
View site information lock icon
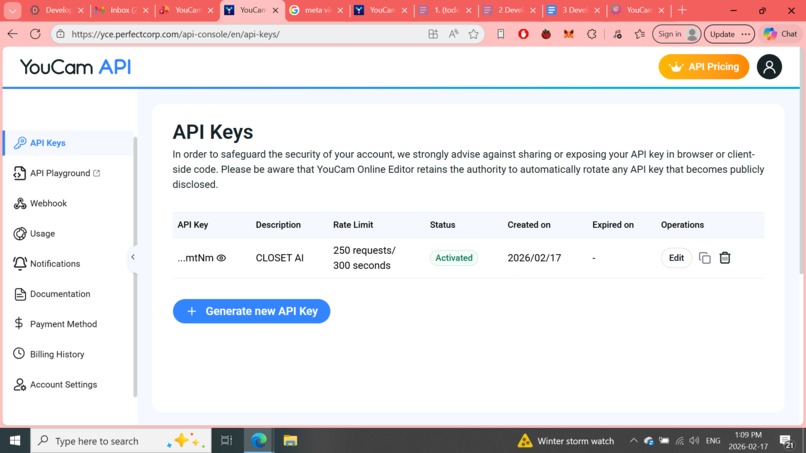tap(61, 34)
